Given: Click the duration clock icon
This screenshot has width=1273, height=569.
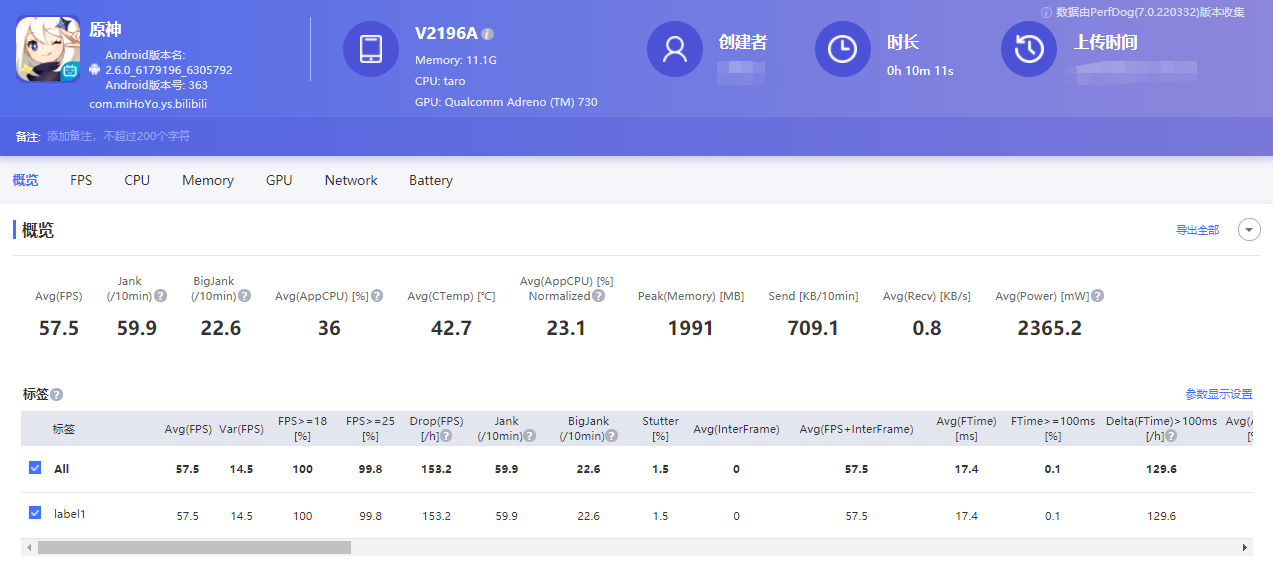Looking at the screenshot, I should [x=843, y=48].
